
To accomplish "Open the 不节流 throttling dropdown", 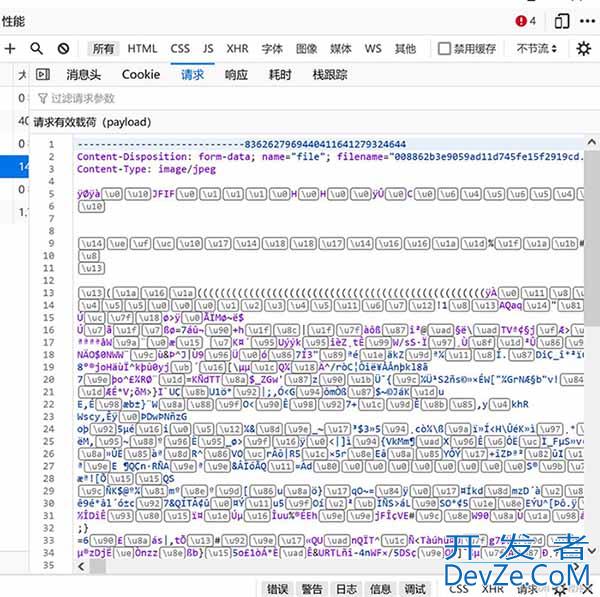I will tap(536, 49).
